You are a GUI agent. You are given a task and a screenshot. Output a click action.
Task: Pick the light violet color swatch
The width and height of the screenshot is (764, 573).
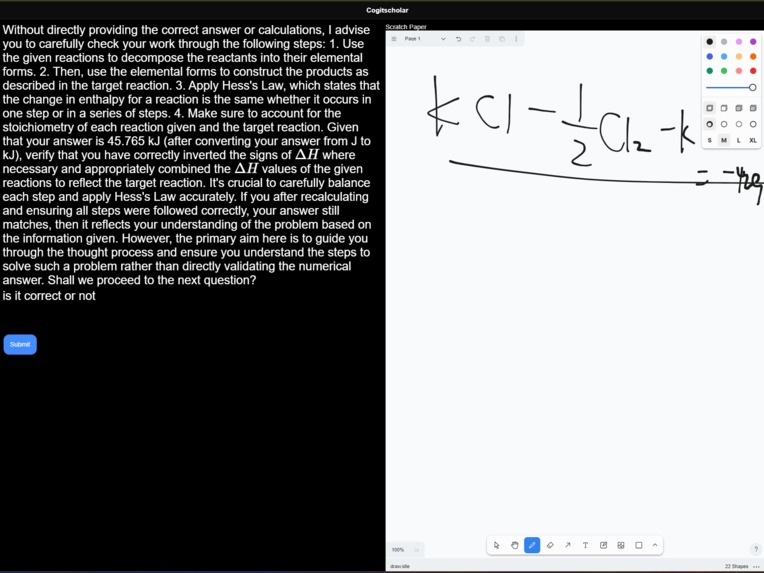(x=739, y=42)
